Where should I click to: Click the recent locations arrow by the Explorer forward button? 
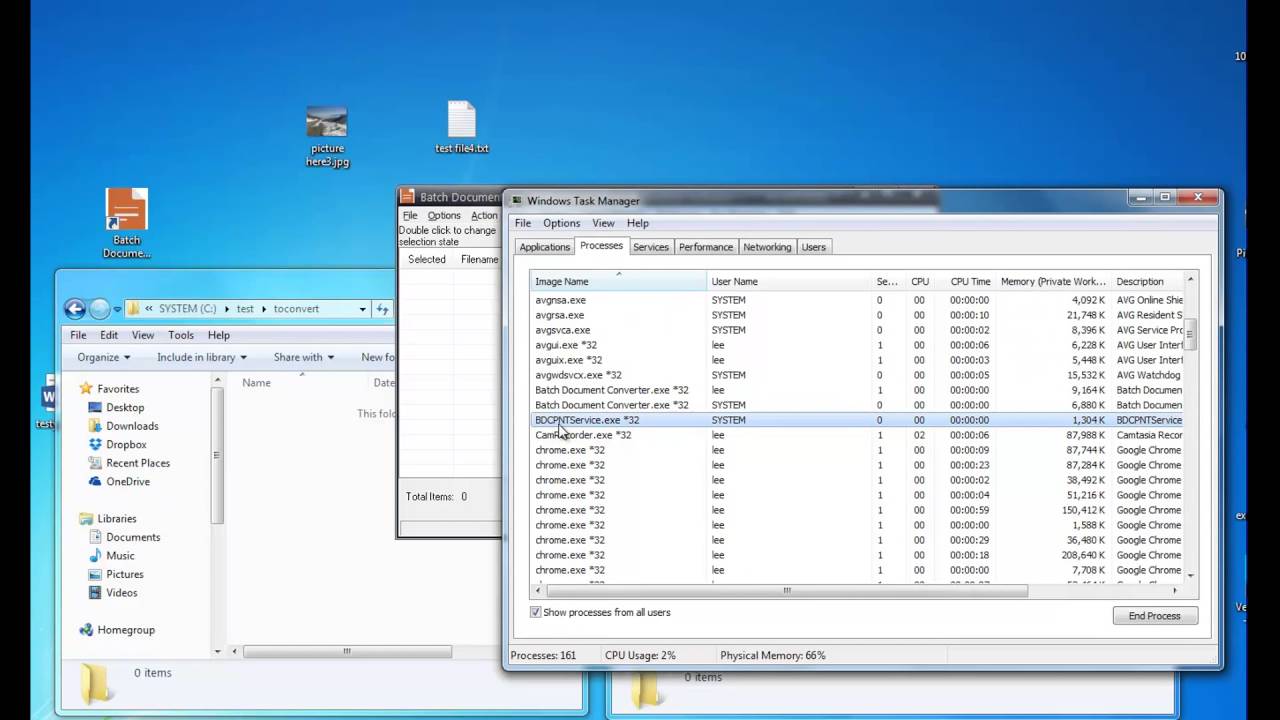pyautogui.click(x=118, y=309)
